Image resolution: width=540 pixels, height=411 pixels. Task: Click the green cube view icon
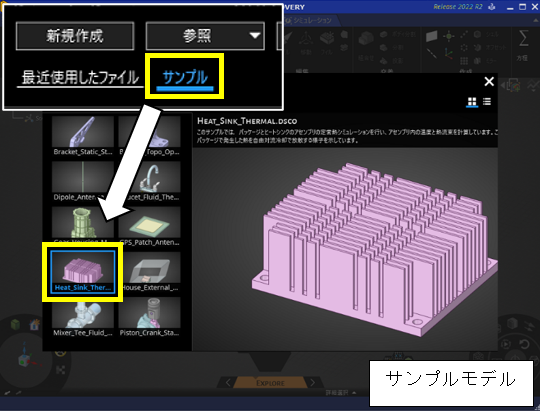pos(15,324)
